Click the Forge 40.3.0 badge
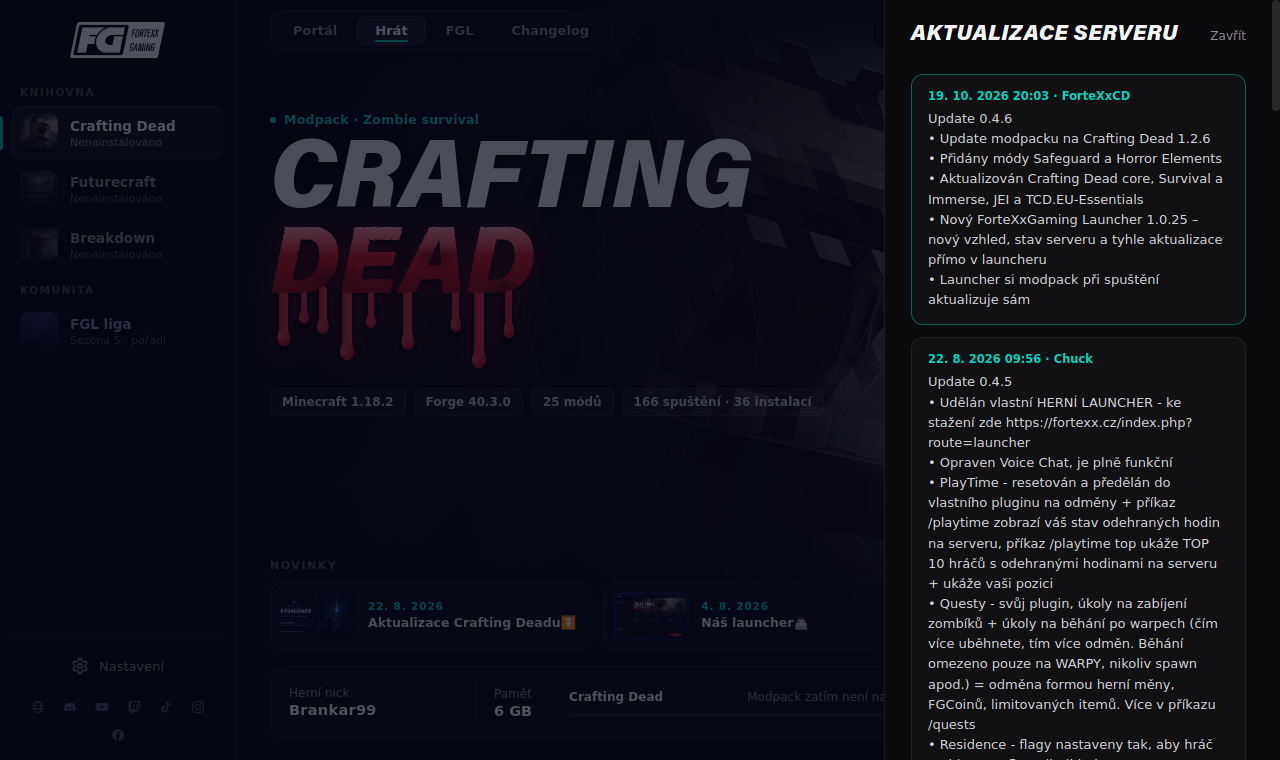The height and width of the screenshot is (760, 1280). point(468,402)
